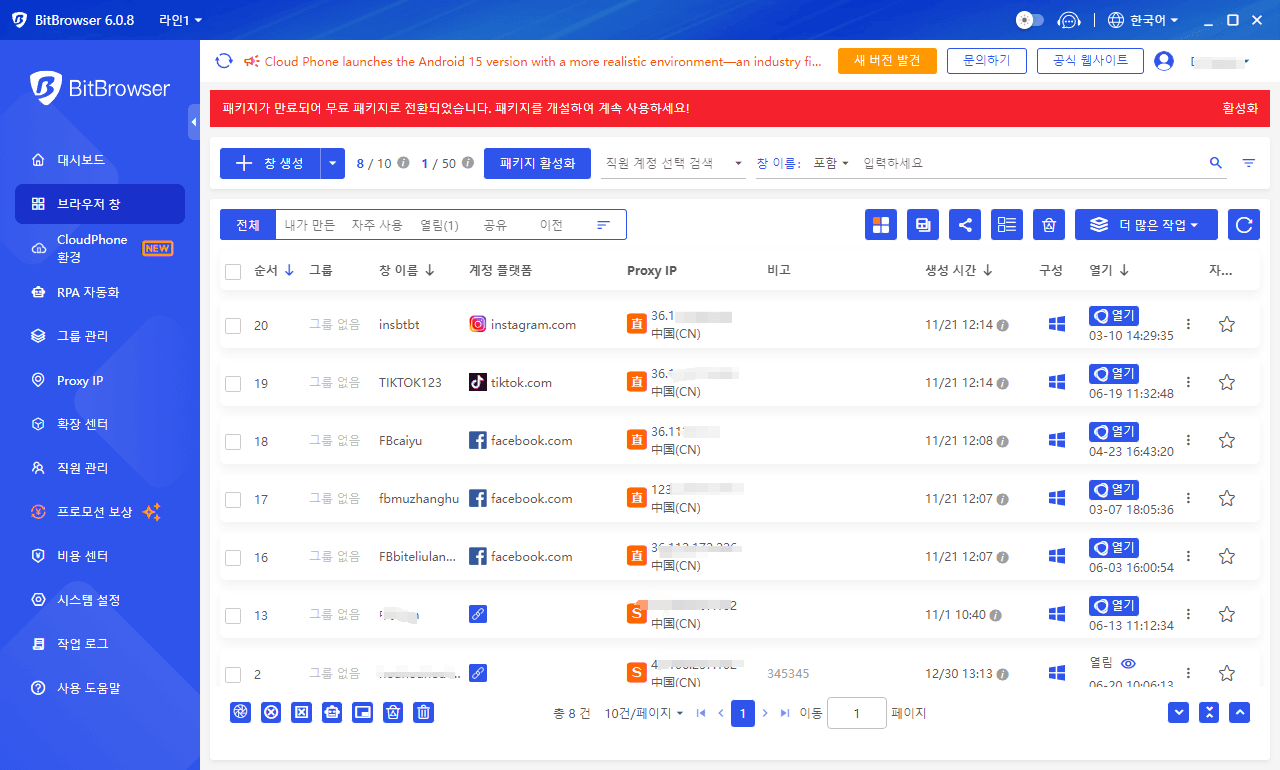
Task: Open the 직원 계정 선택 검색 dropdown
Action: [x=673, y=163]
